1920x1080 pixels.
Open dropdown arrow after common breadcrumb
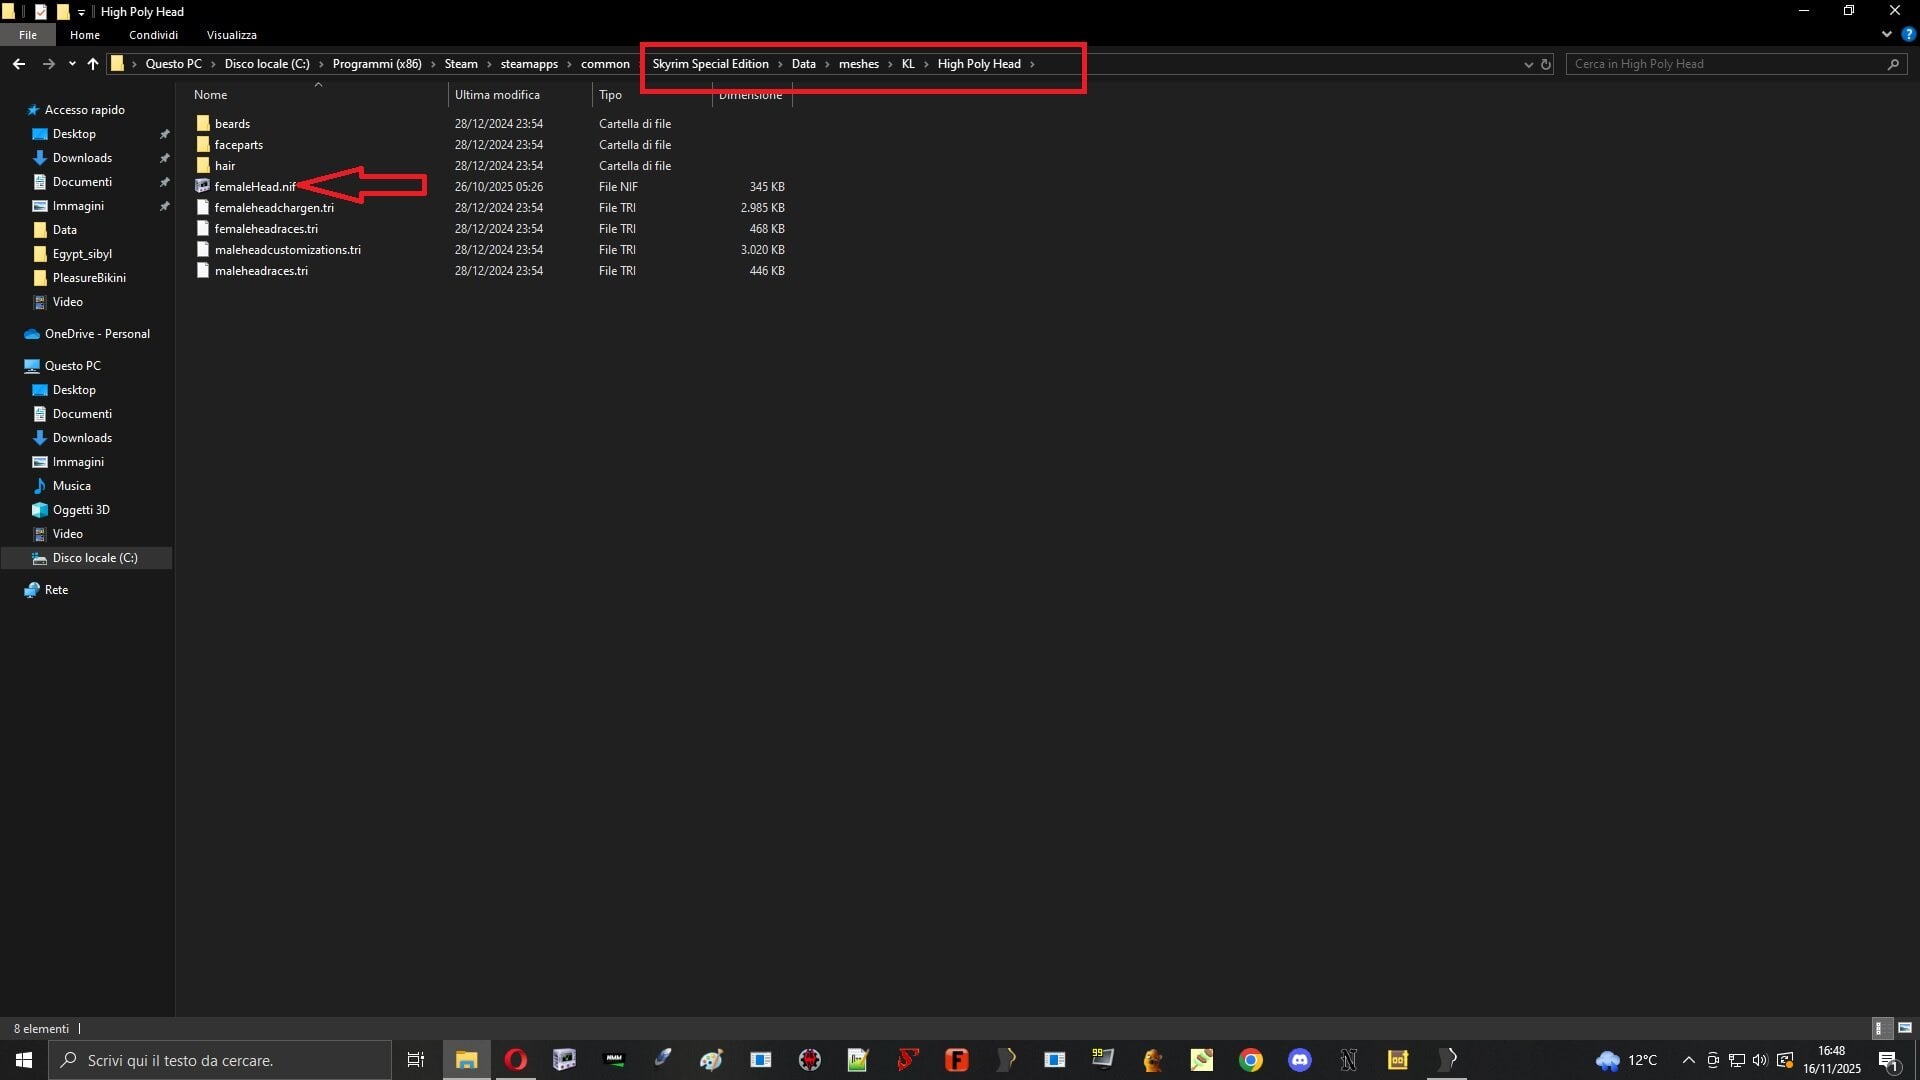coord(641,64)
